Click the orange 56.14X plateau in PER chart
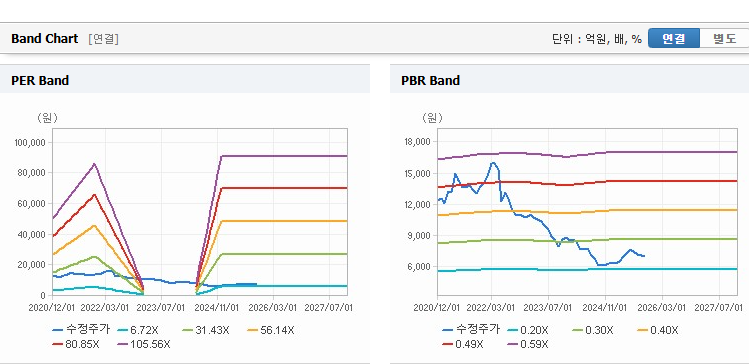749x364 pixels. point(284,221)
